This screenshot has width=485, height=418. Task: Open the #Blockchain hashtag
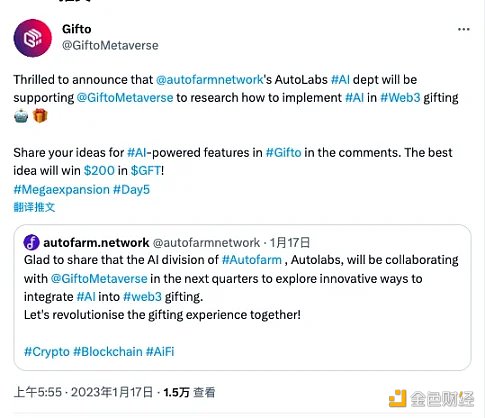coord(108,352)
